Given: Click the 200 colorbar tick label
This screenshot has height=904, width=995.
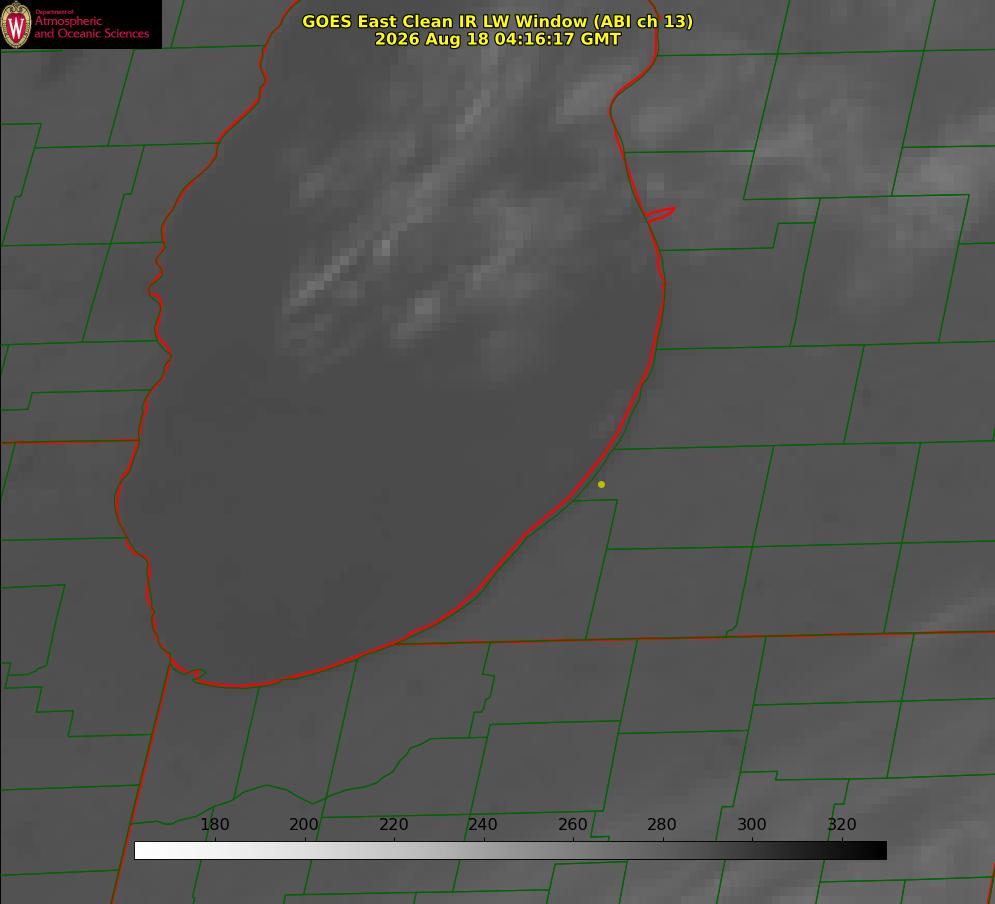Looking at the screenshot, I should click(304, 824).
